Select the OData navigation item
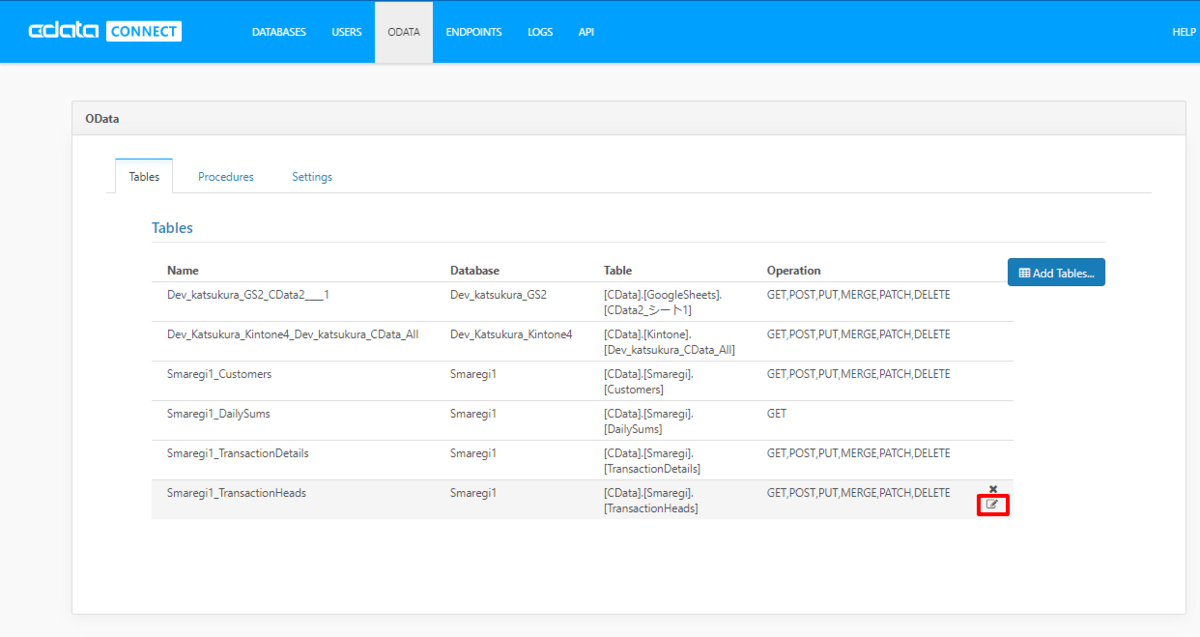 (x=404, y=32)
